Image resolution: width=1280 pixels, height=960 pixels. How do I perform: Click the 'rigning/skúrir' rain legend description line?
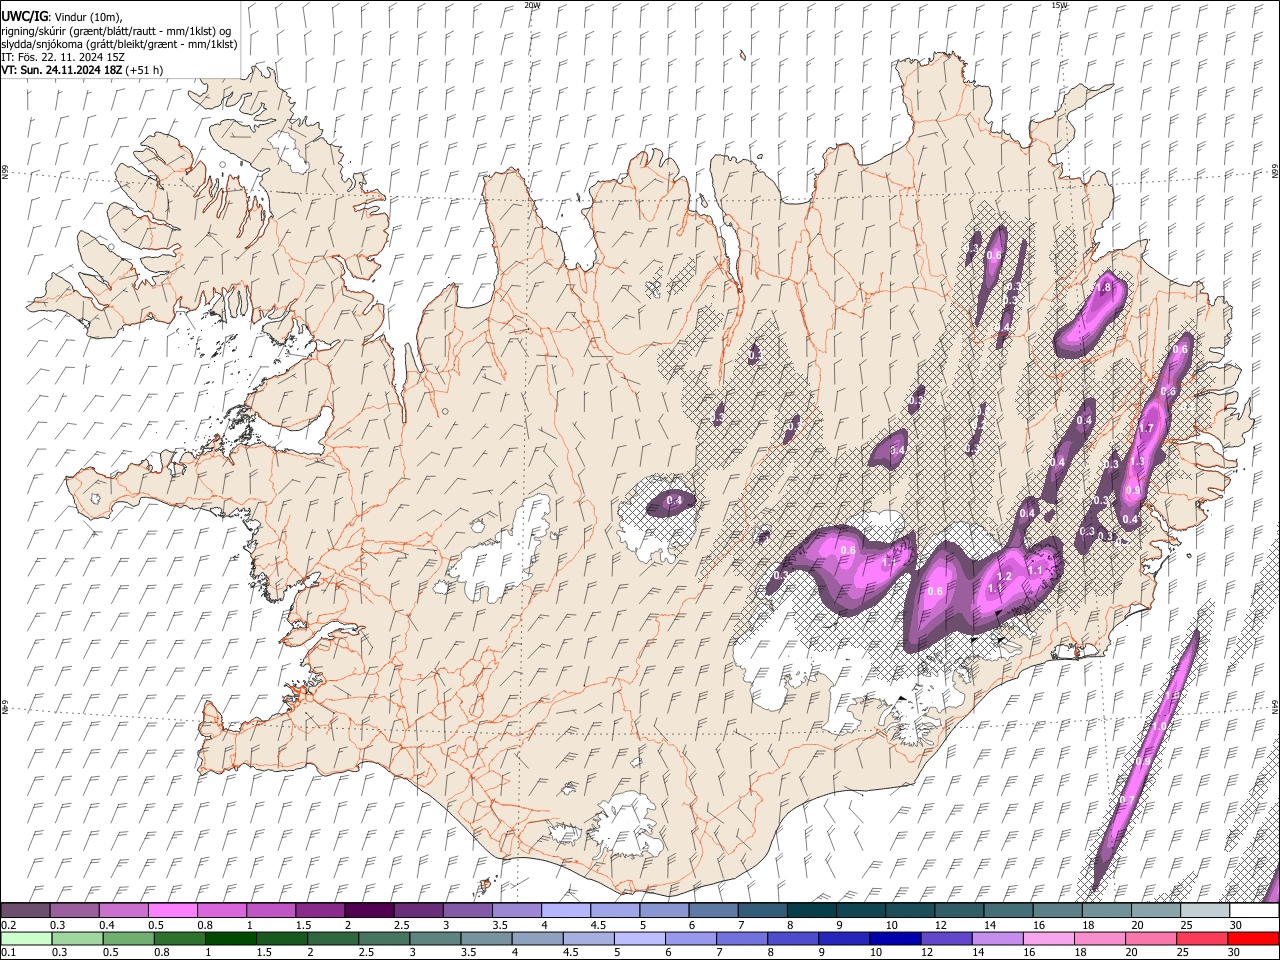tap(116, 31)
